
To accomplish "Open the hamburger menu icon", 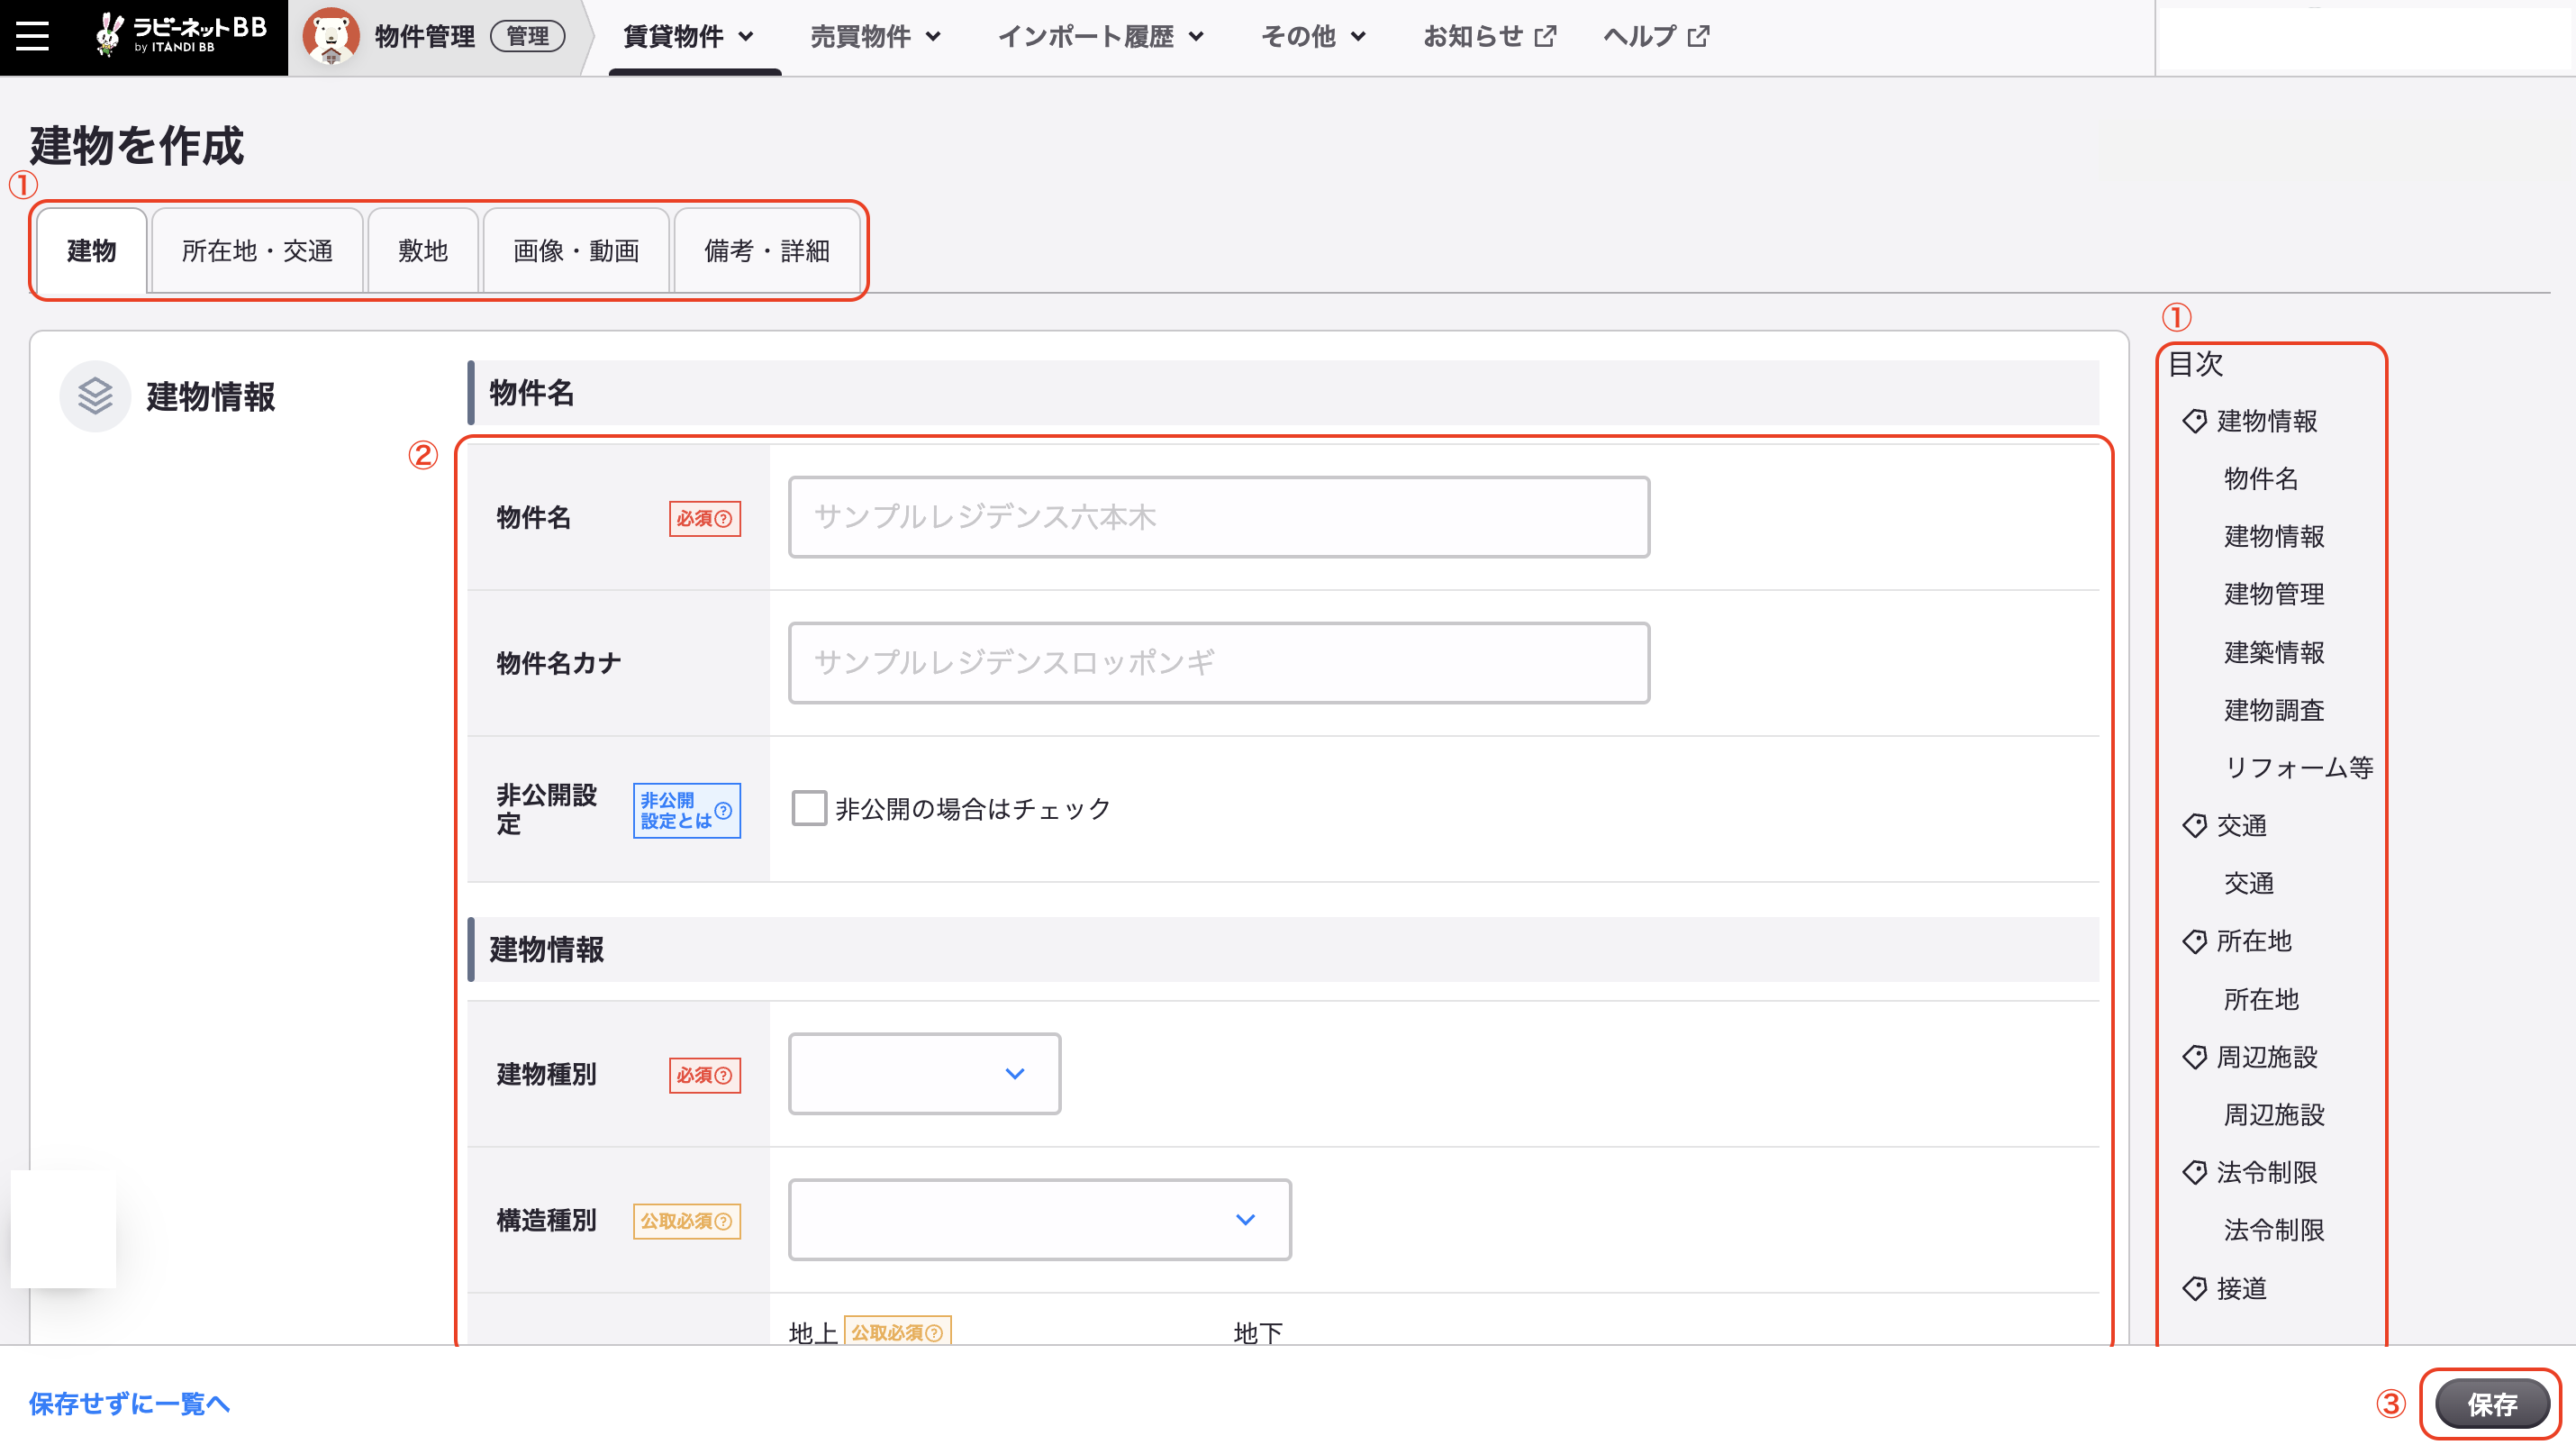I will click(32, 36).
